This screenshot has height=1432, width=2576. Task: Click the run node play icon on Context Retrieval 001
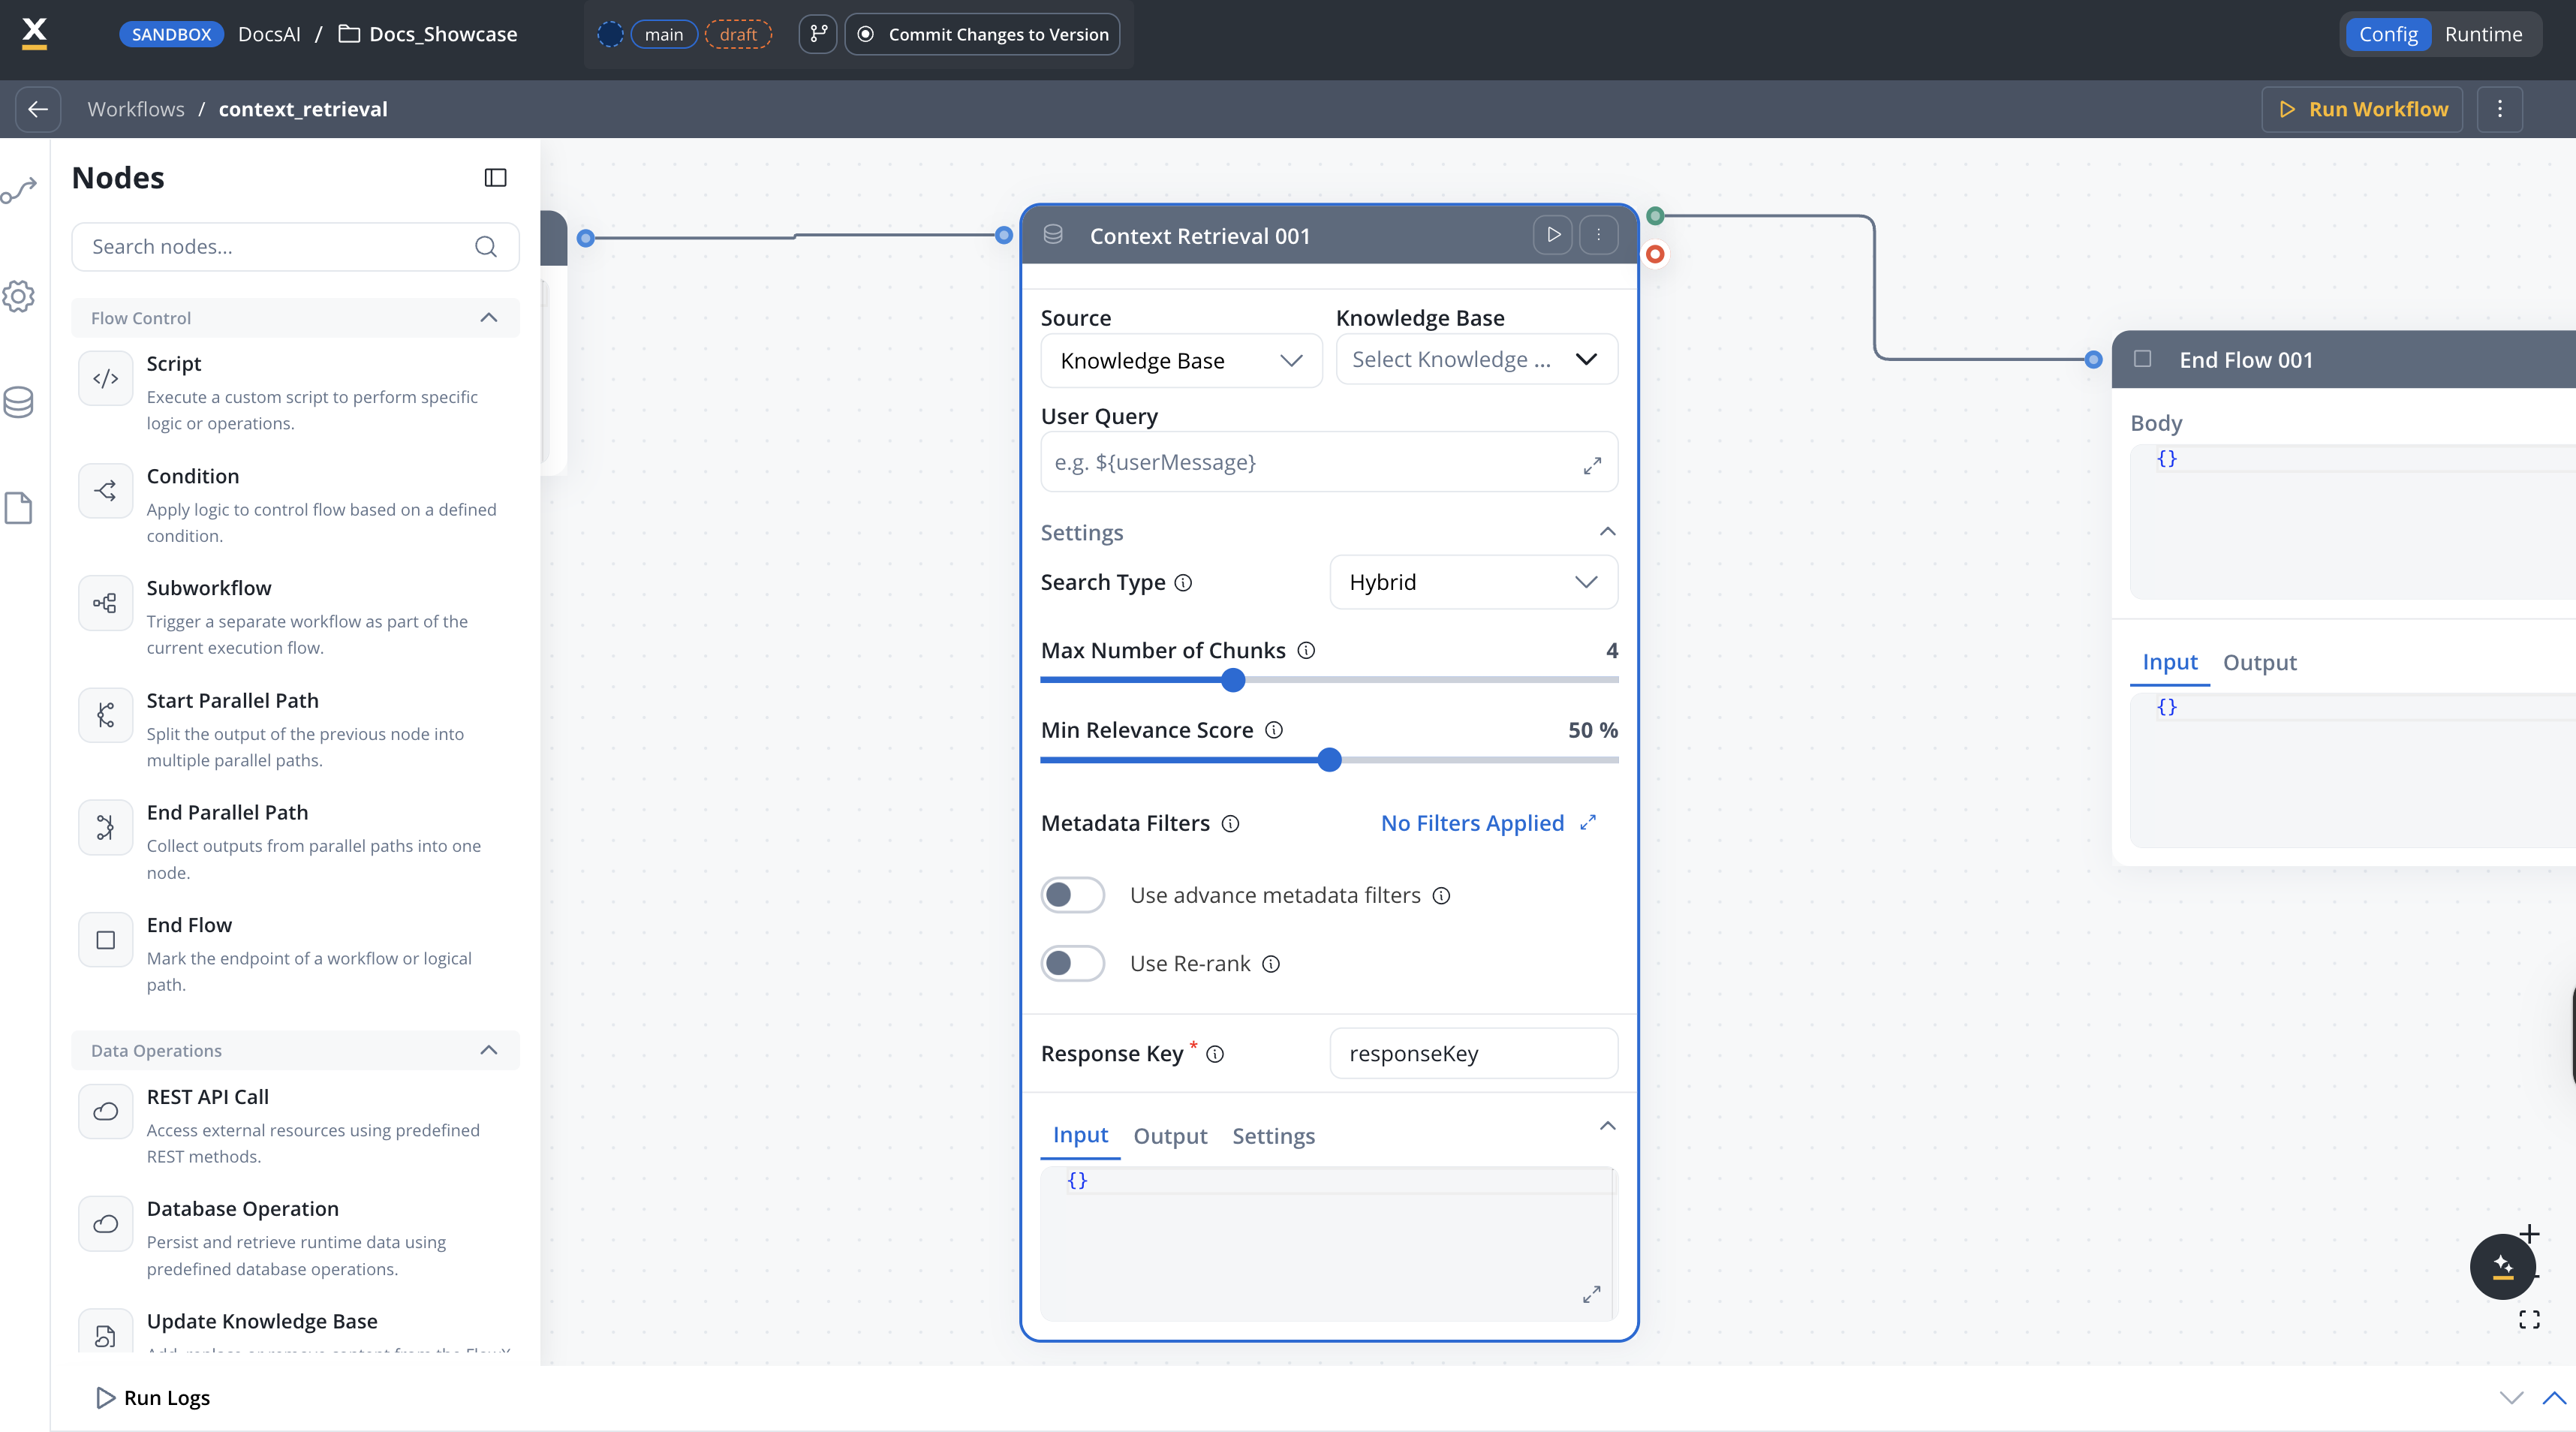pos(1553,235)
